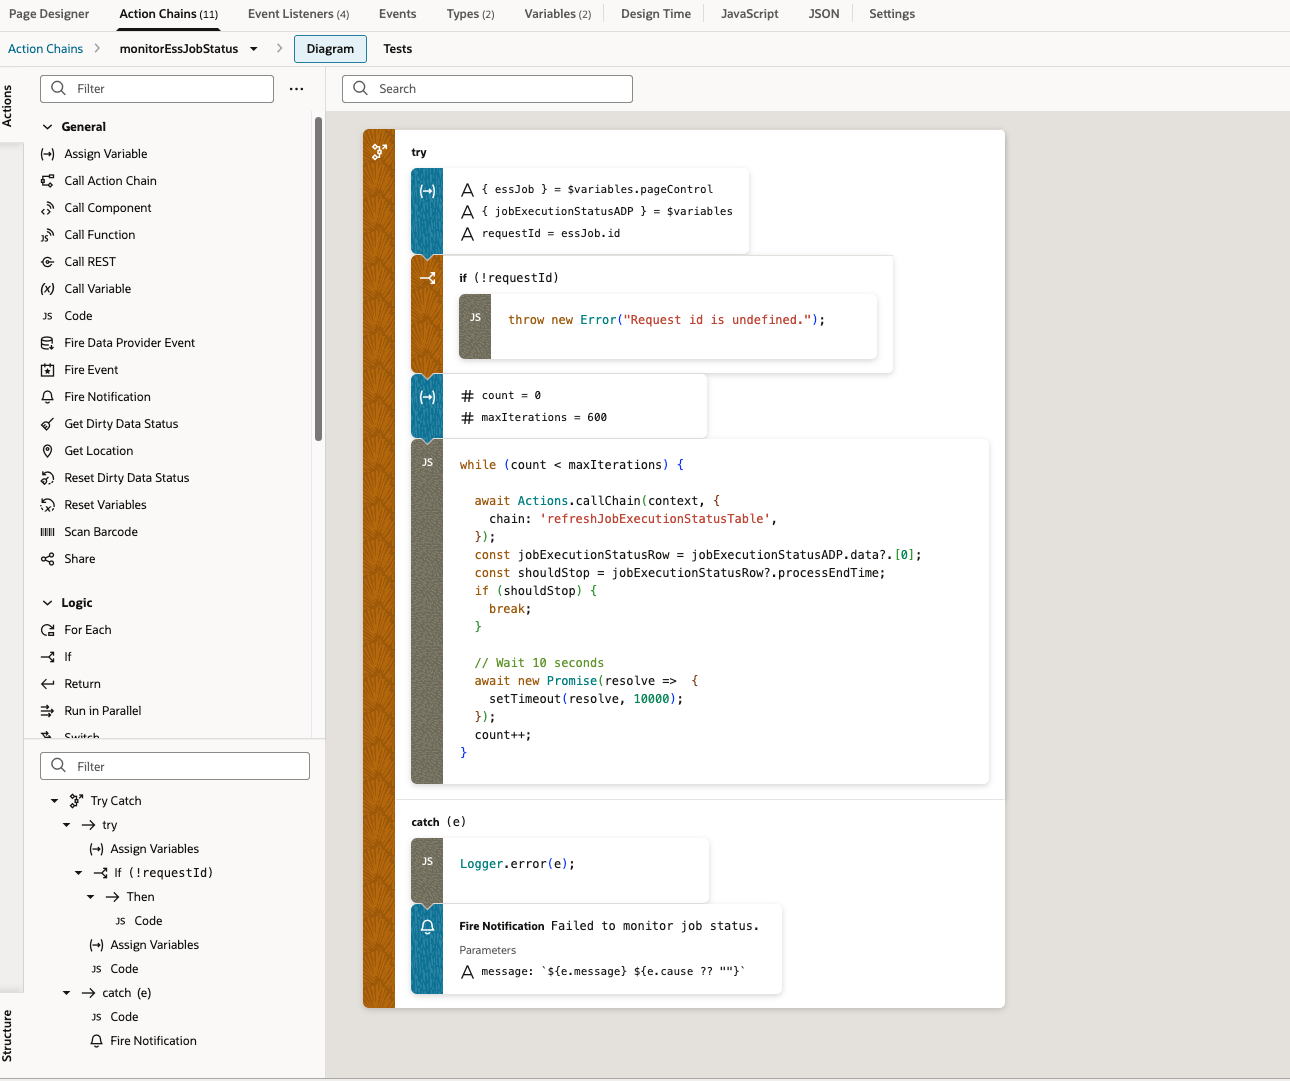Image resolution: width=1290 pixels, height=1081 pixels.
Task: Click the Share action icon
Action: (47, 559)
